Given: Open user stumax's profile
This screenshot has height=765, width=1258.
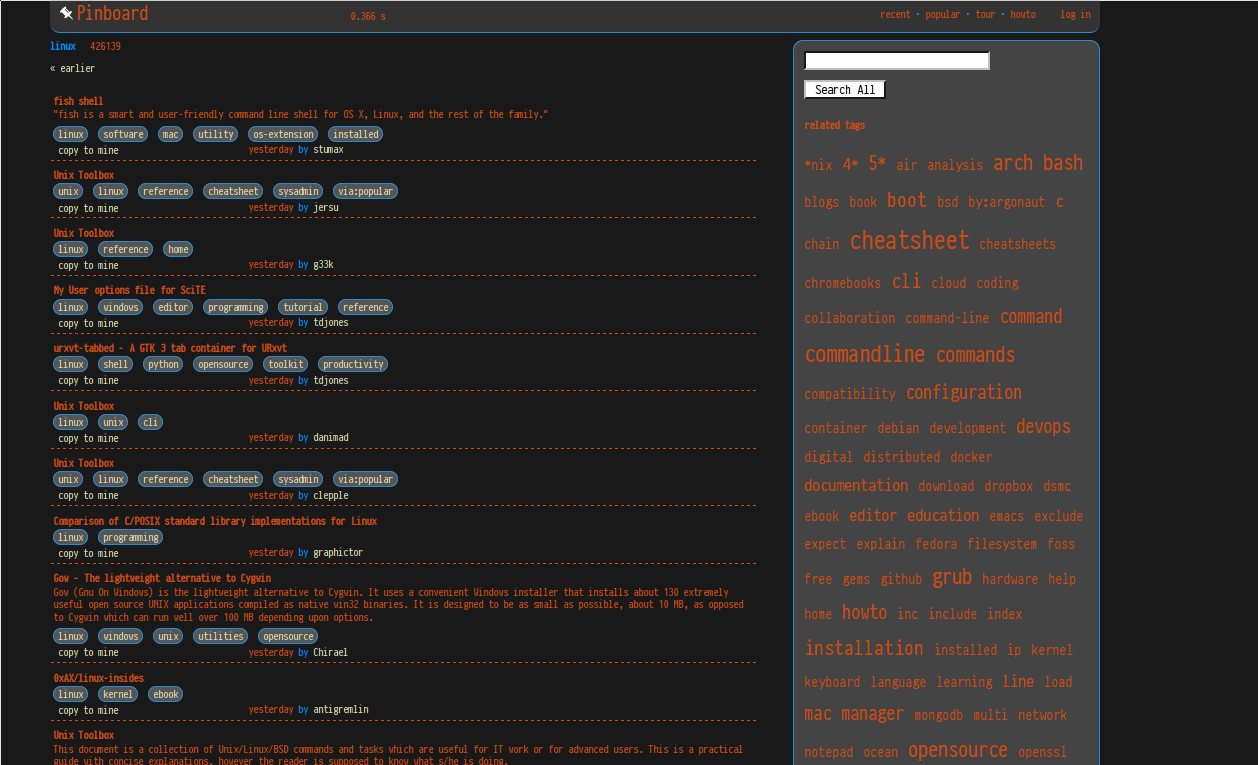Looking at the screenshot, I should 328,150.
